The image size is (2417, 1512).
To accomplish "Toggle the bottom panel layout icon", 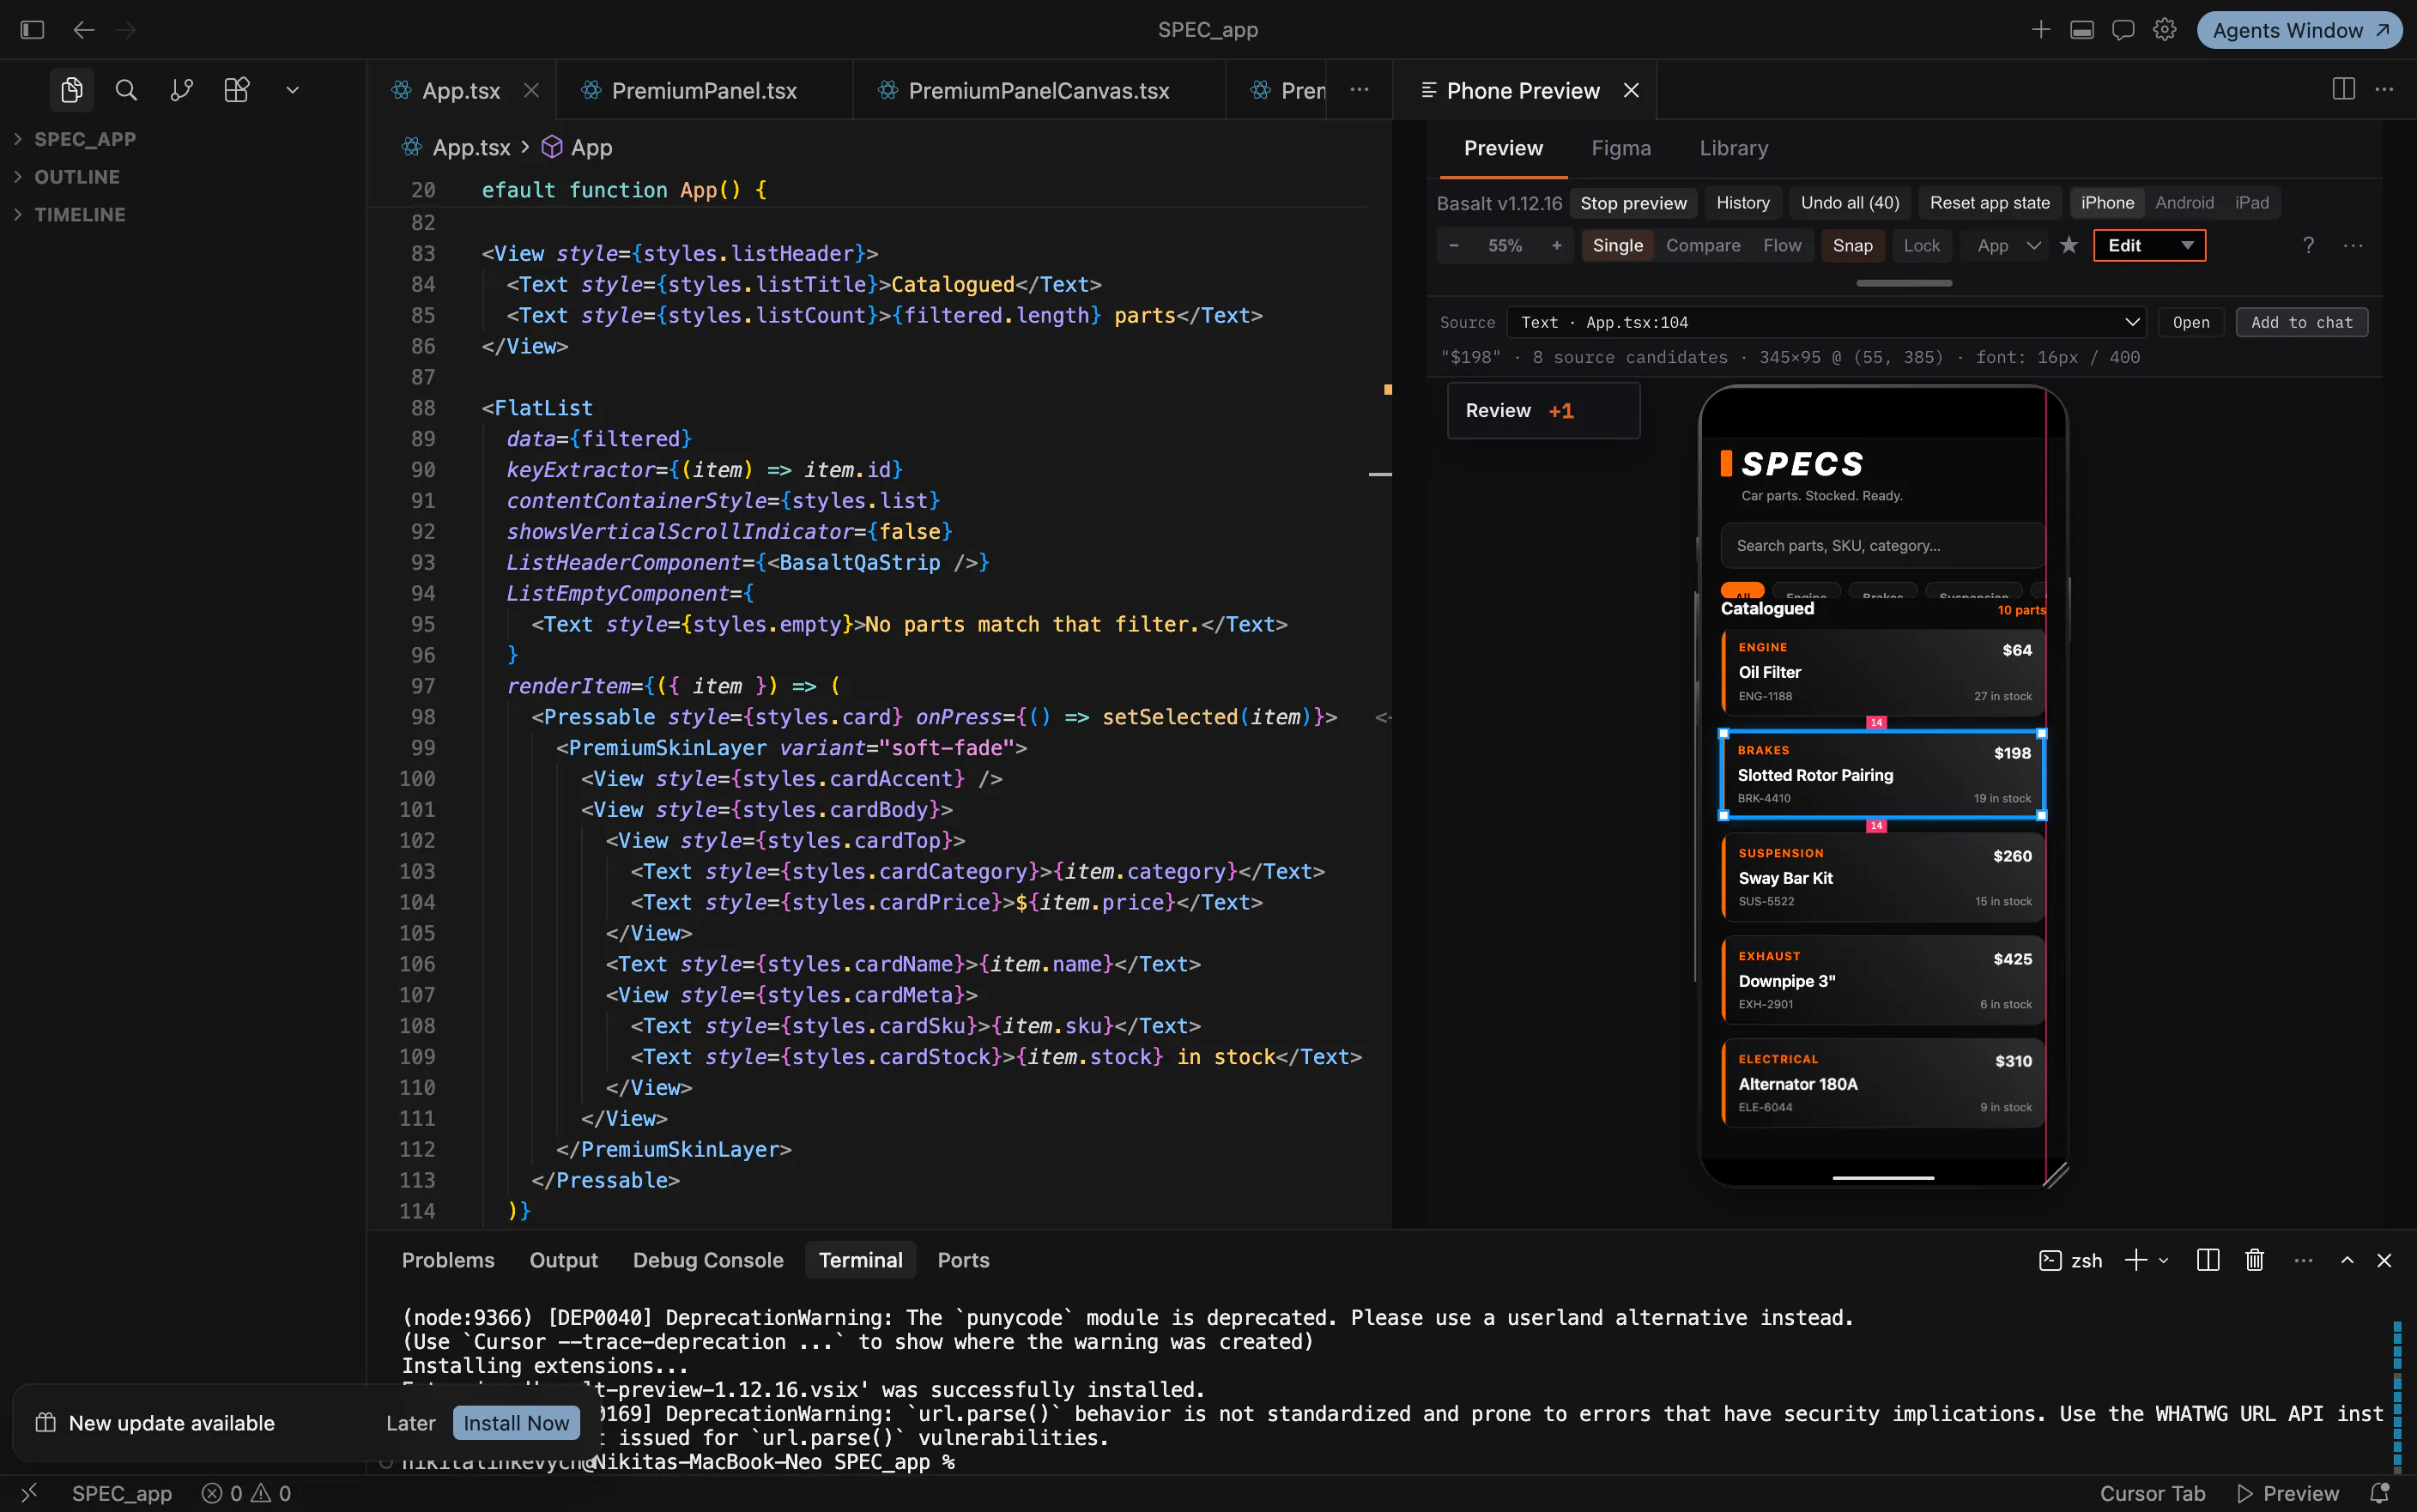I will coord(2082,30).
